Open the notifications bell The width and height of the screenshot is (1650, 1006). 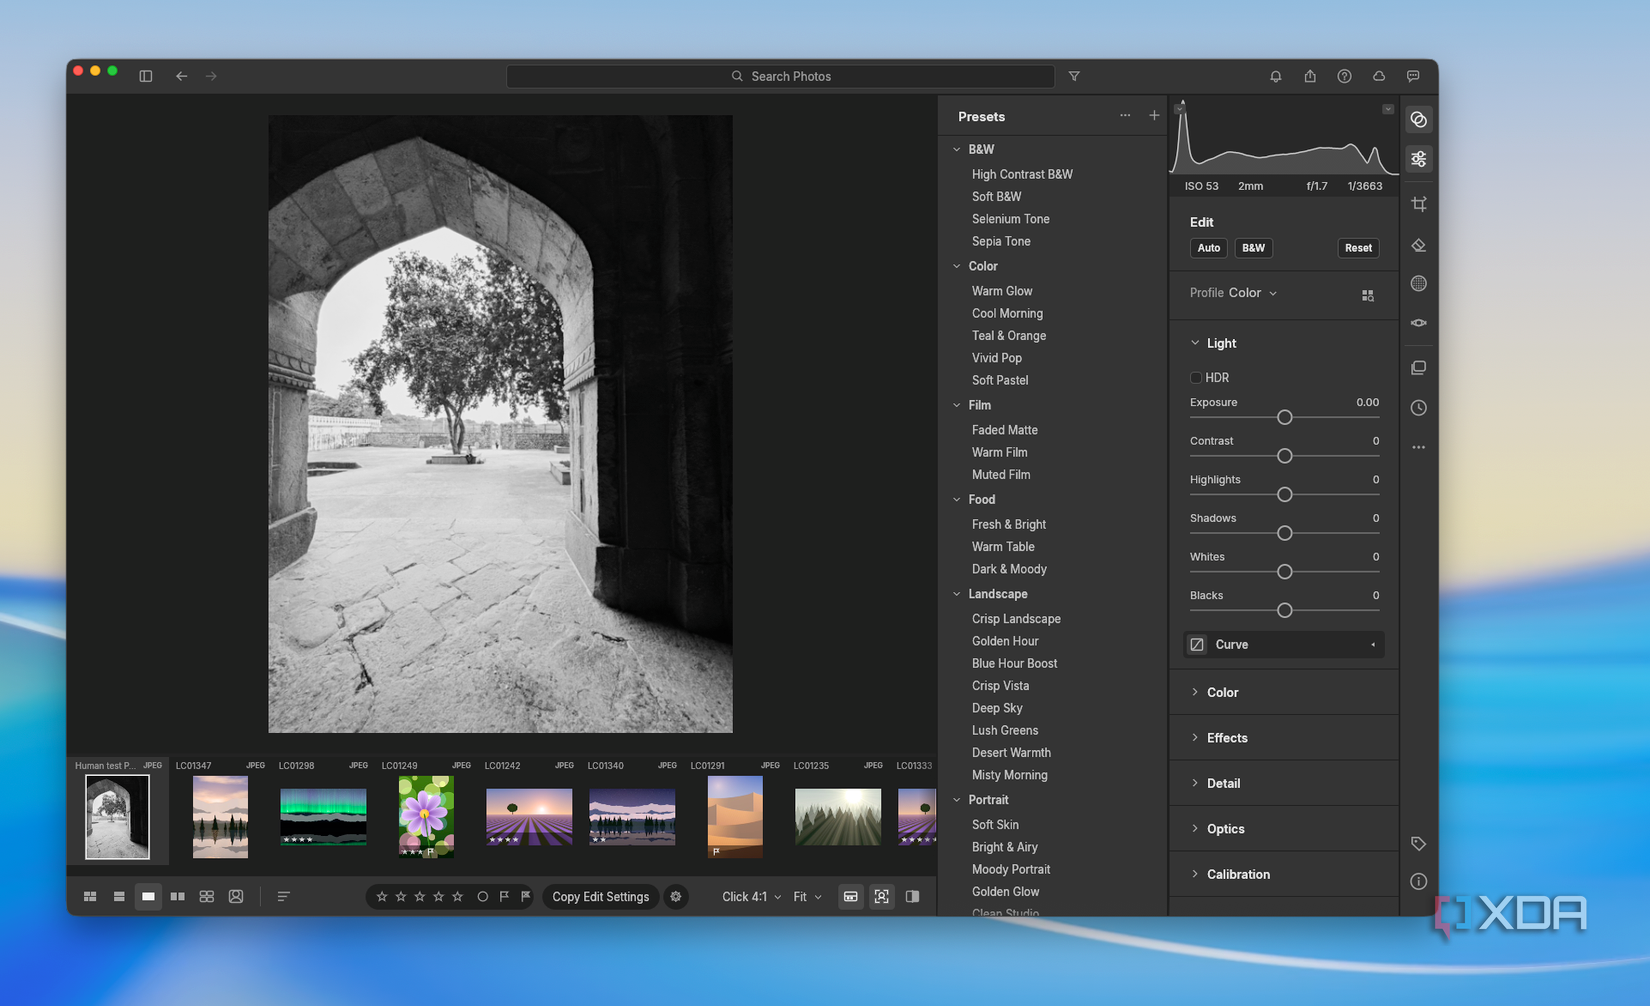(1276, 76)
